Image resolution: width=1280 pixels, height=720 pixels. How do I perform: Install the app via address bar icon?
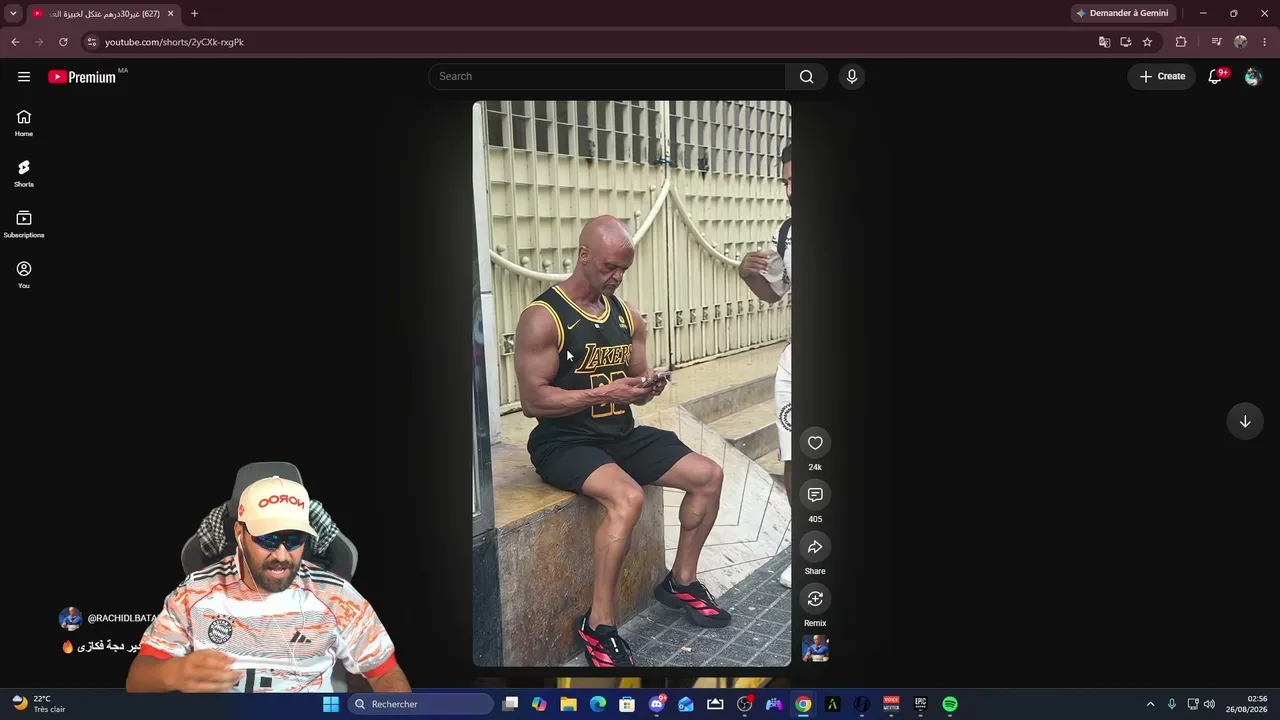coord(1126,42)
